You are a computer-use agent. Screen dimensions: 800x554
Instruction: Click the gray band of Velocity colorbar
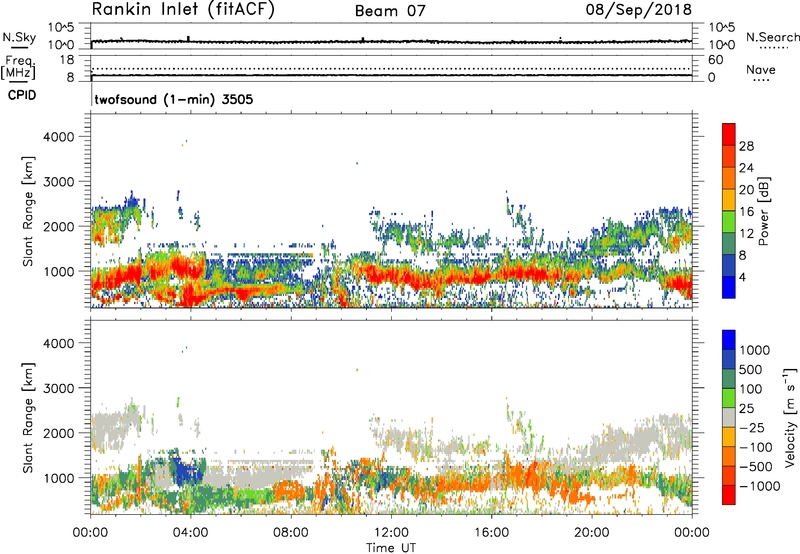tap(729, 418)
